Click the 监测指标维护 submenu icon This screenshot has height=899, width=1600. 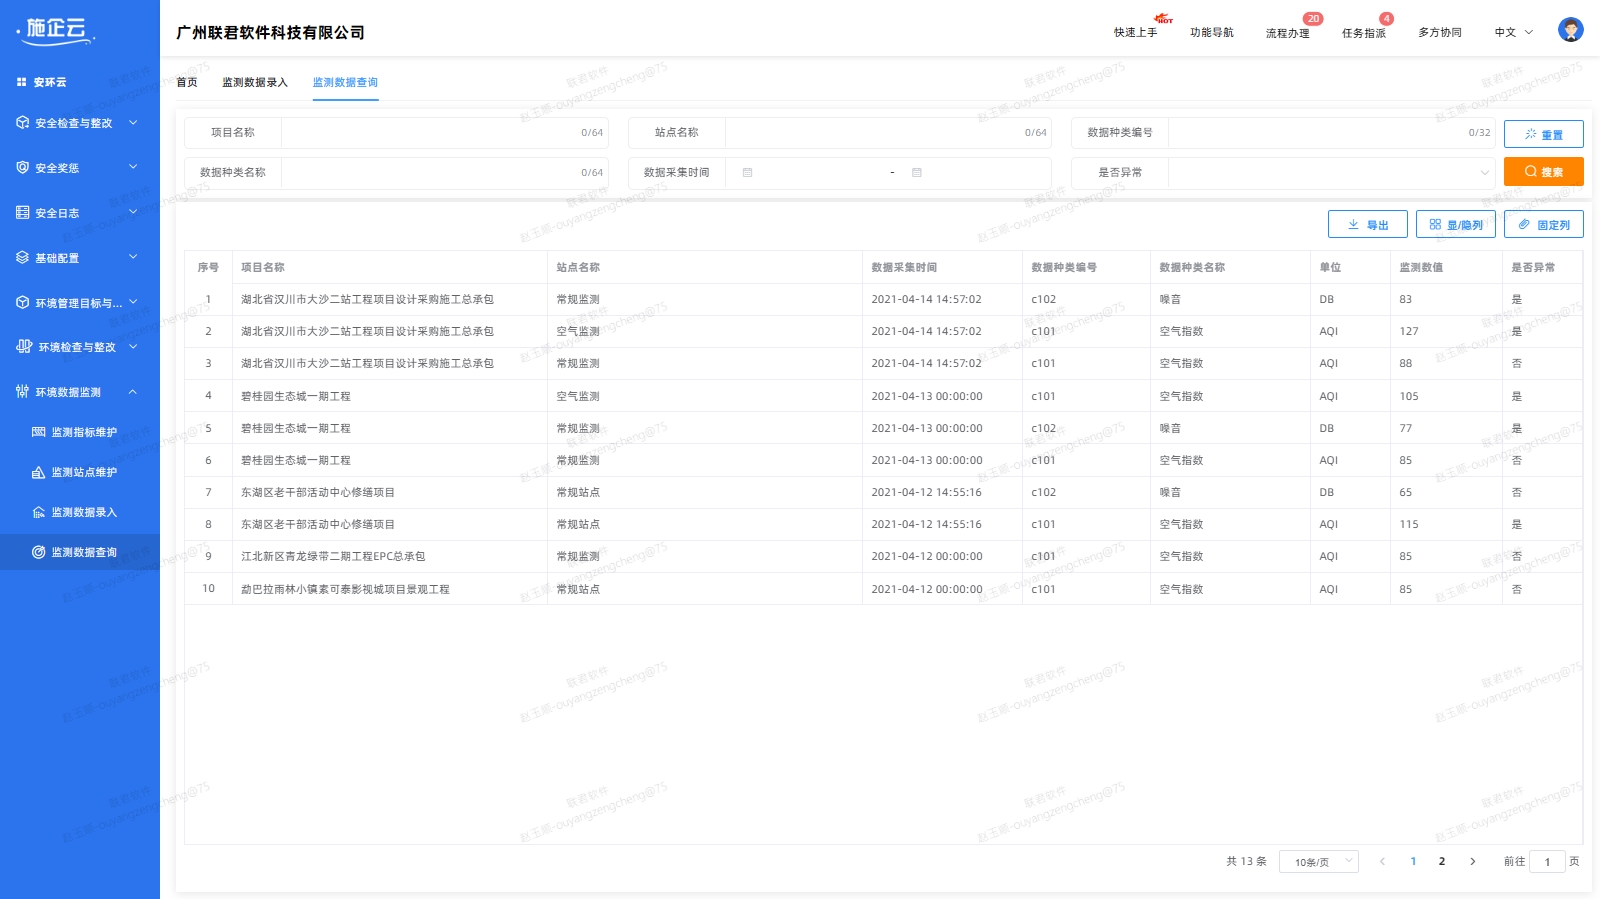click(39, 432)
